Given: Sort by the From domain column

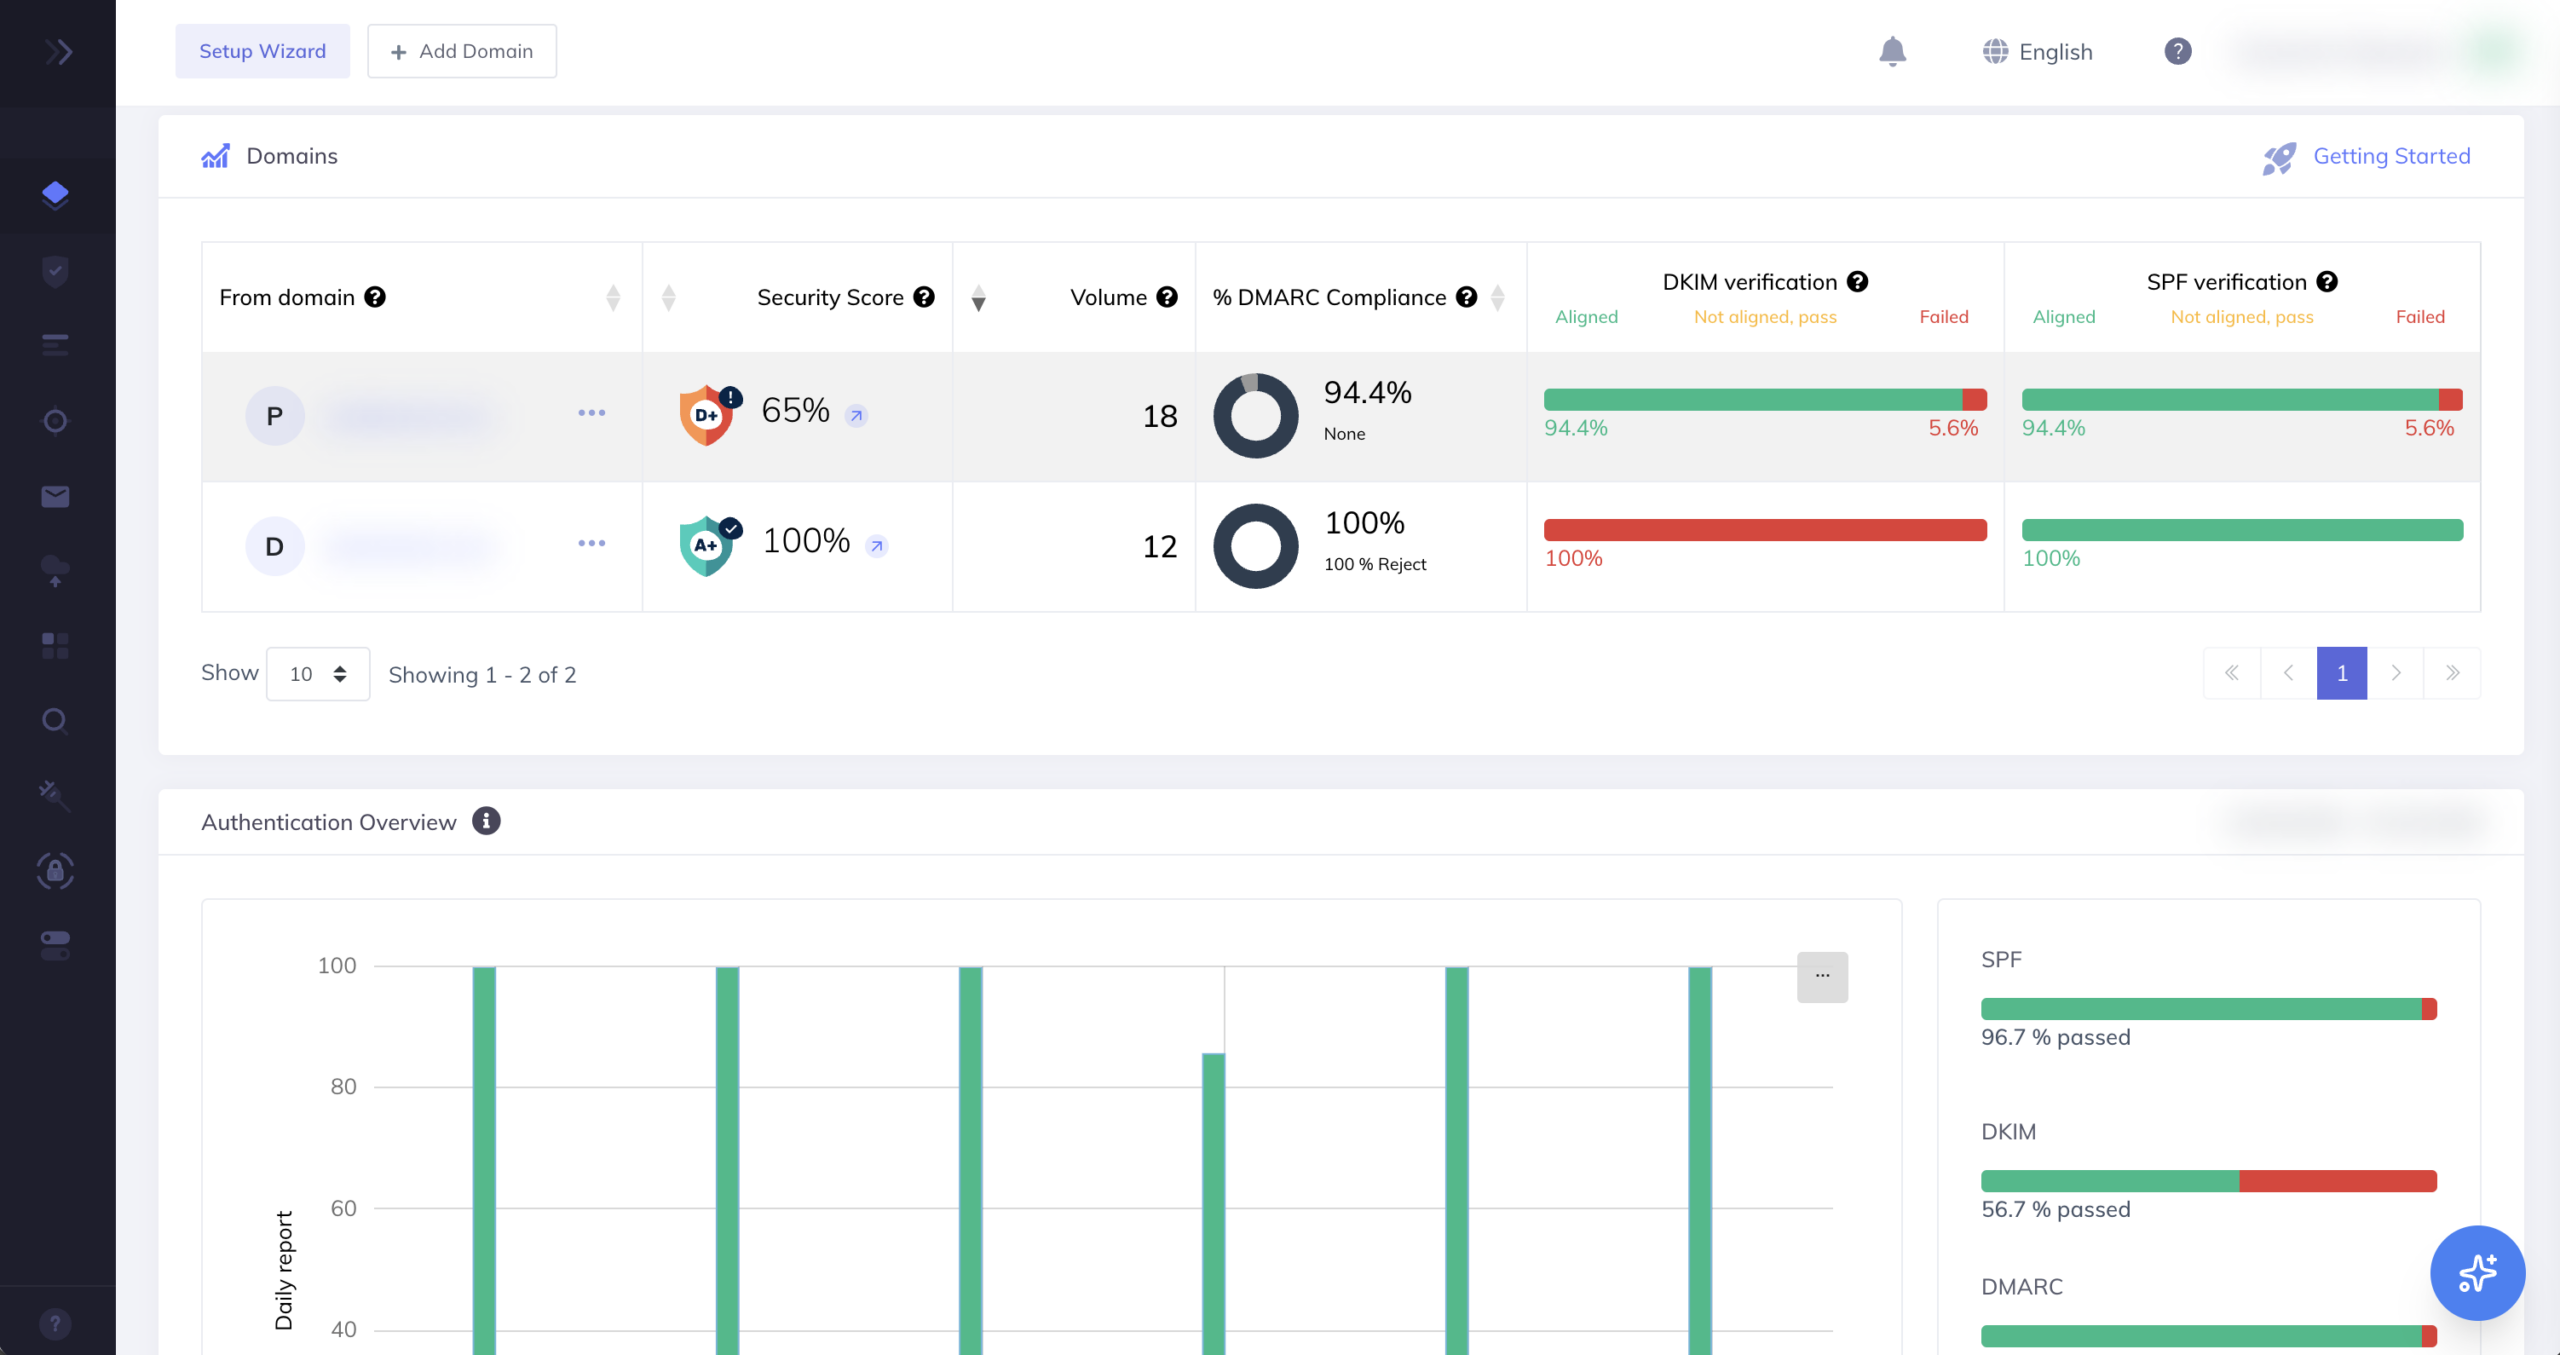Looking at the screenshot, I should tap(613, 297).
